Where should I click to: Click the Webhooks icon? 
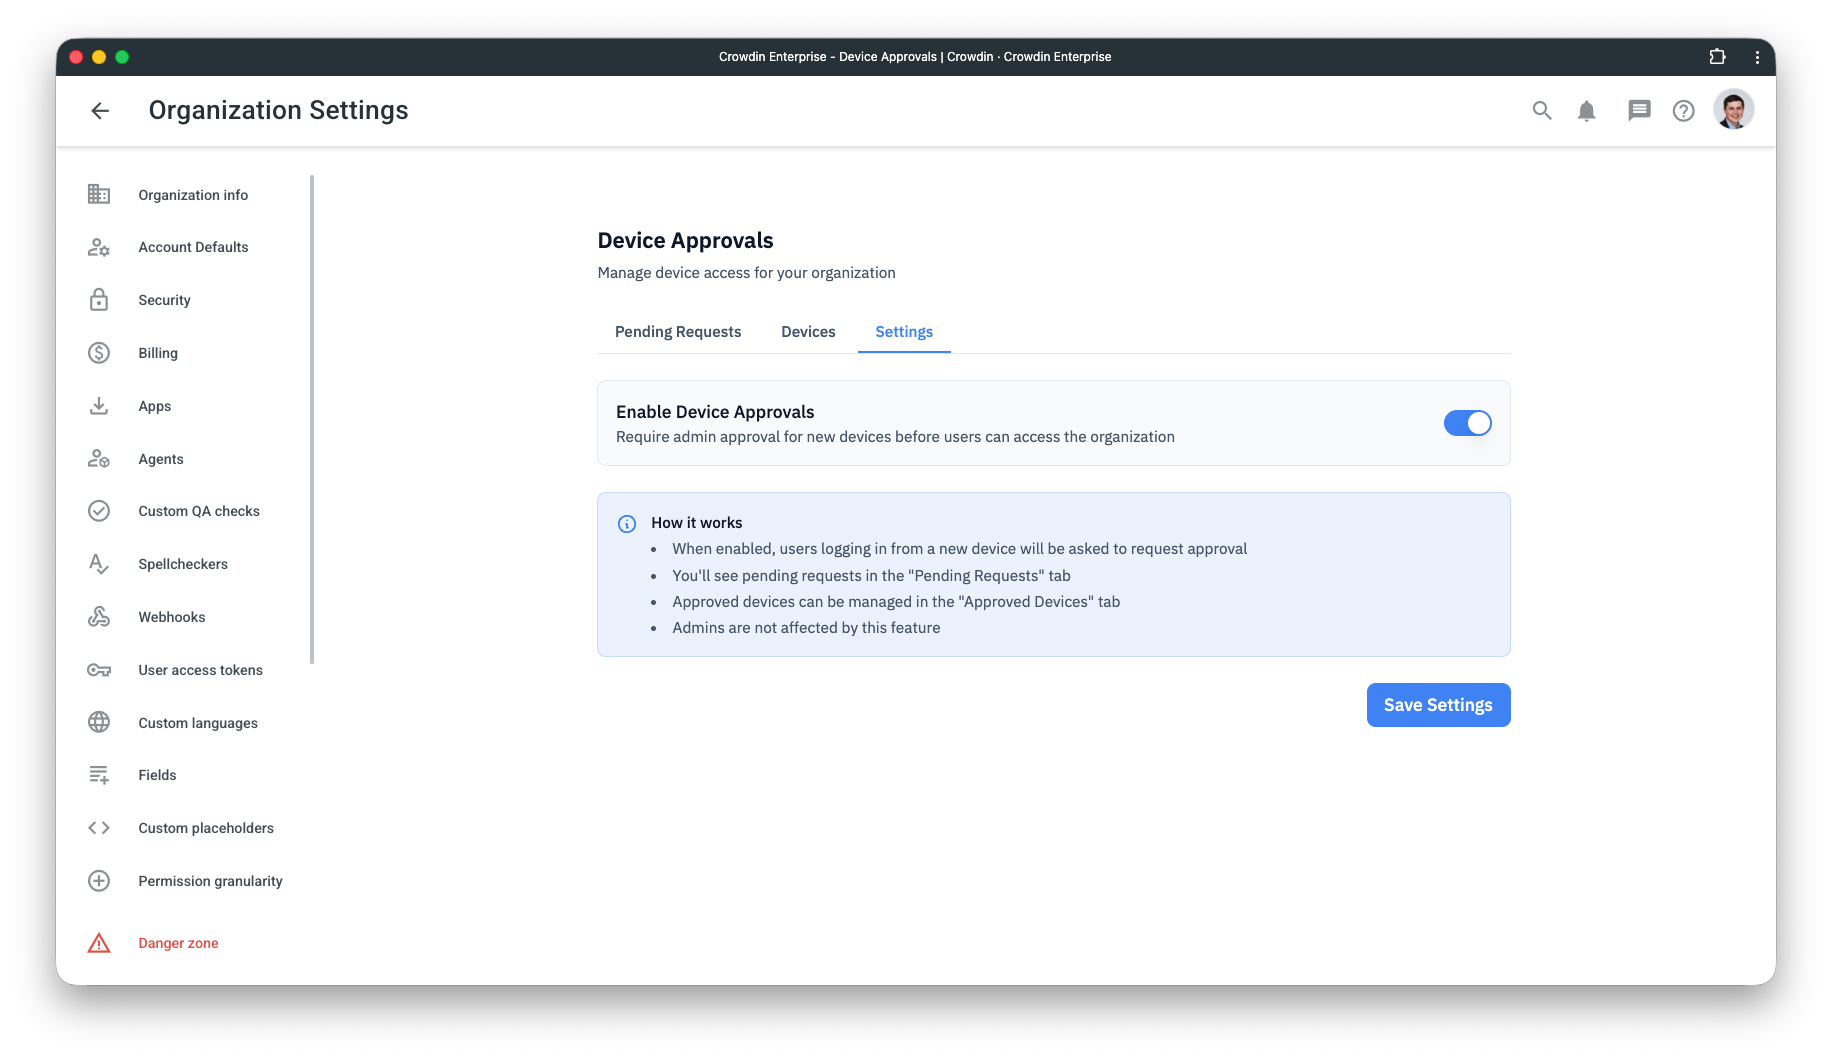(99, 617)
